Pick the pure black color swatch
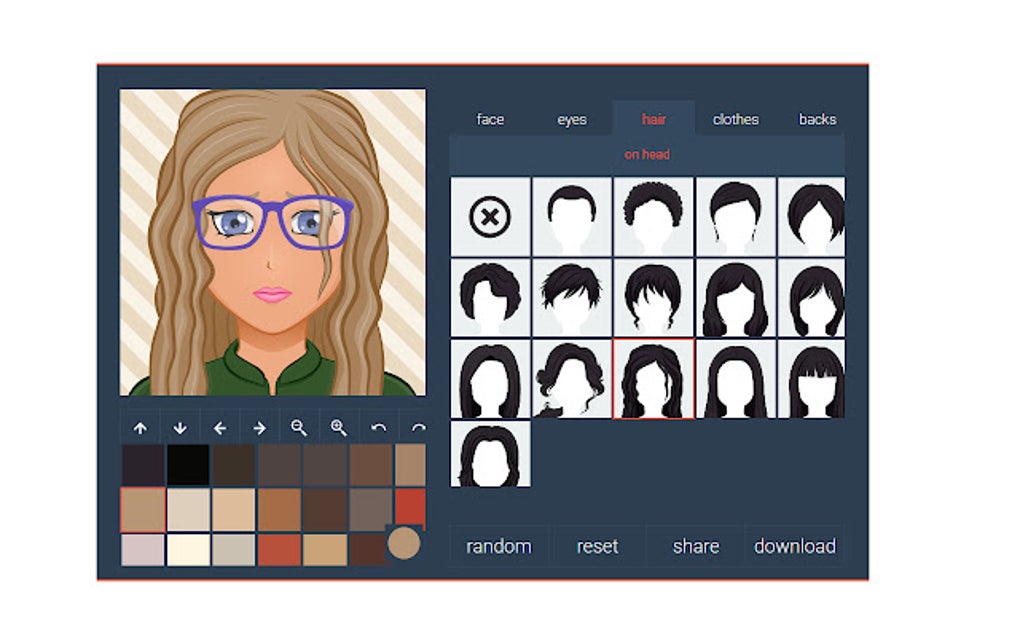Viewport: 1020px width, 638px height. pos(188,464)
